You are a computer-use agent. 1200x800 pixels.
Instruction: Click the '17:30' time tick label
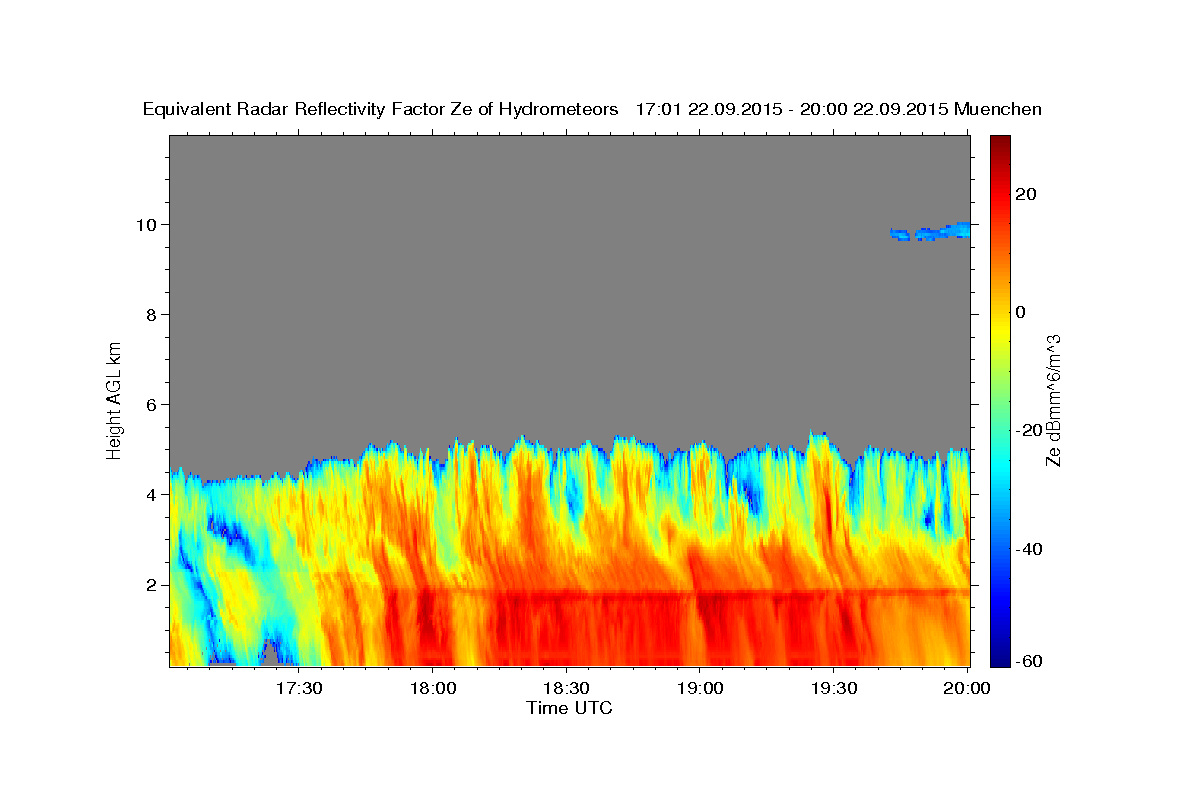point(299,689)
